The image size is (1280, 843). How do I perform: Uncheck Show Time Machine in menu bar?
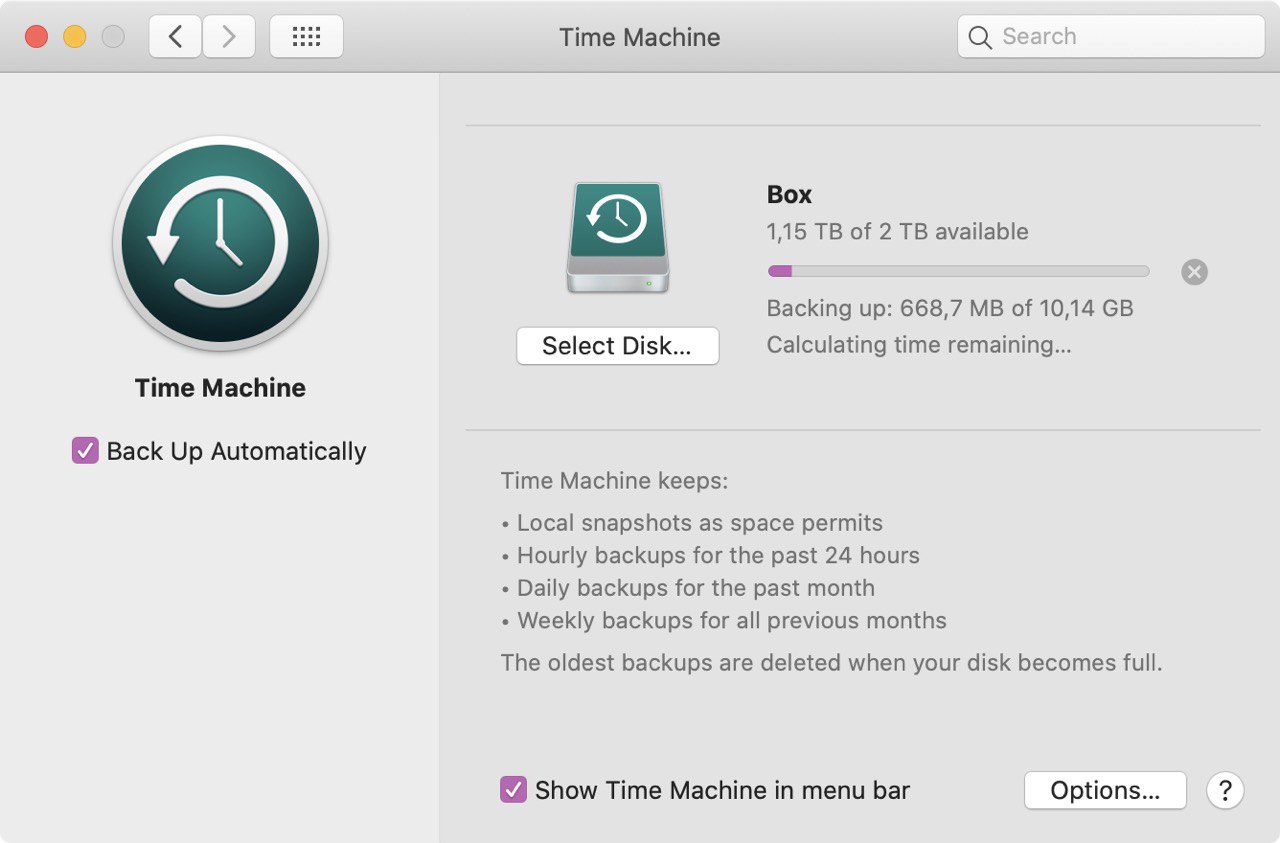[513, 790]
